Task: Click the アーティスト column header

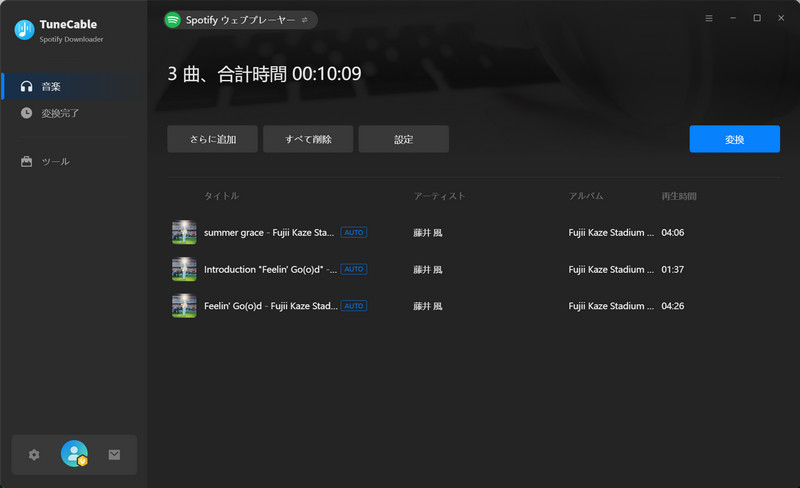Action: click(439, 196)
